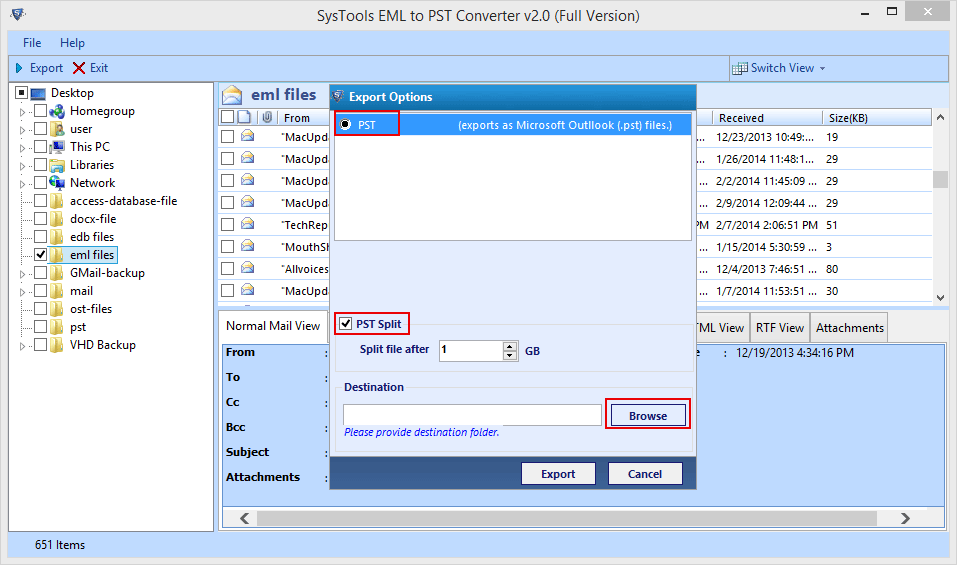Expand the Homegroup tree node
The width and height of the screenshot is (957, 565).
click(x=23, y=112)
